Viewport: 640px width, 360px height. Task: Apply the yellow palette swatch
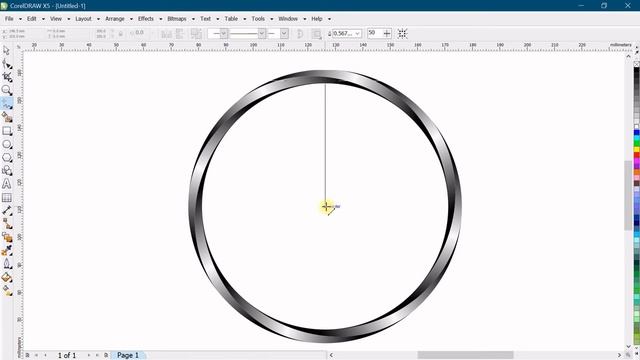[x=636, y=150]
